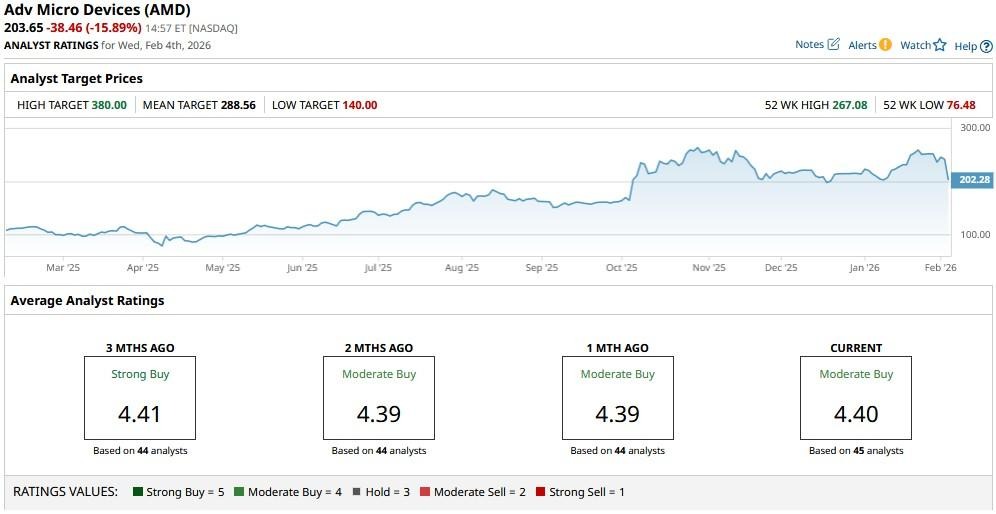Select the 1 MTH AGO rating box
The image size is (996, 514).
(618, 398)
